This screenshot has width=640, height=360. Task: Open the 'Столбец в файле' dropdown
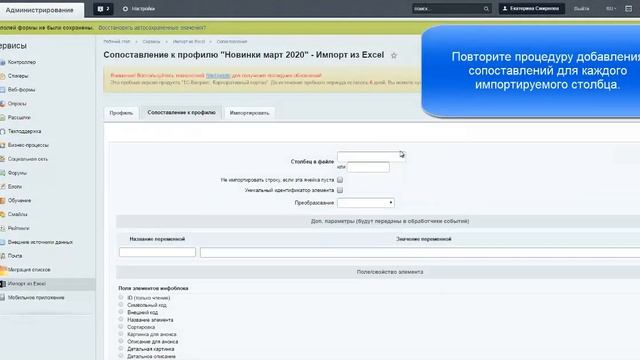(371, 156)
